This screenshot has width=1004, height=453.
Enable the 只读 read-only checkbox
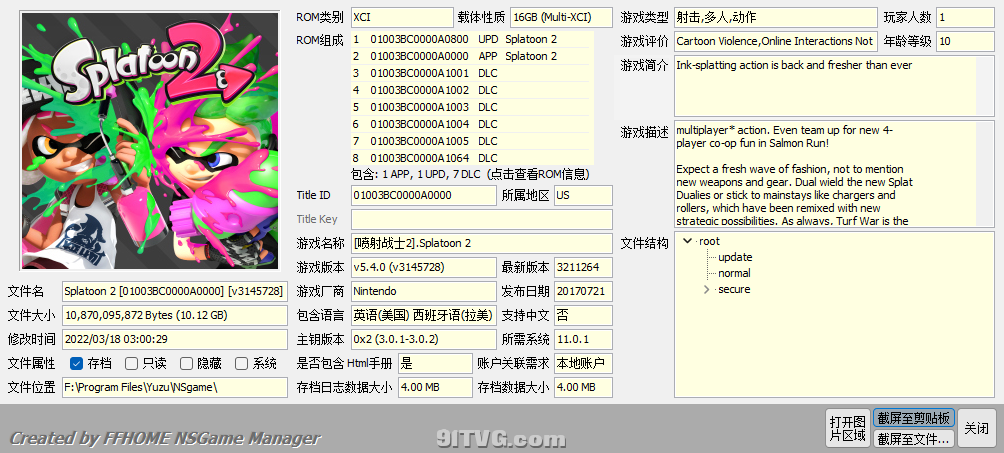click(131, 364)
